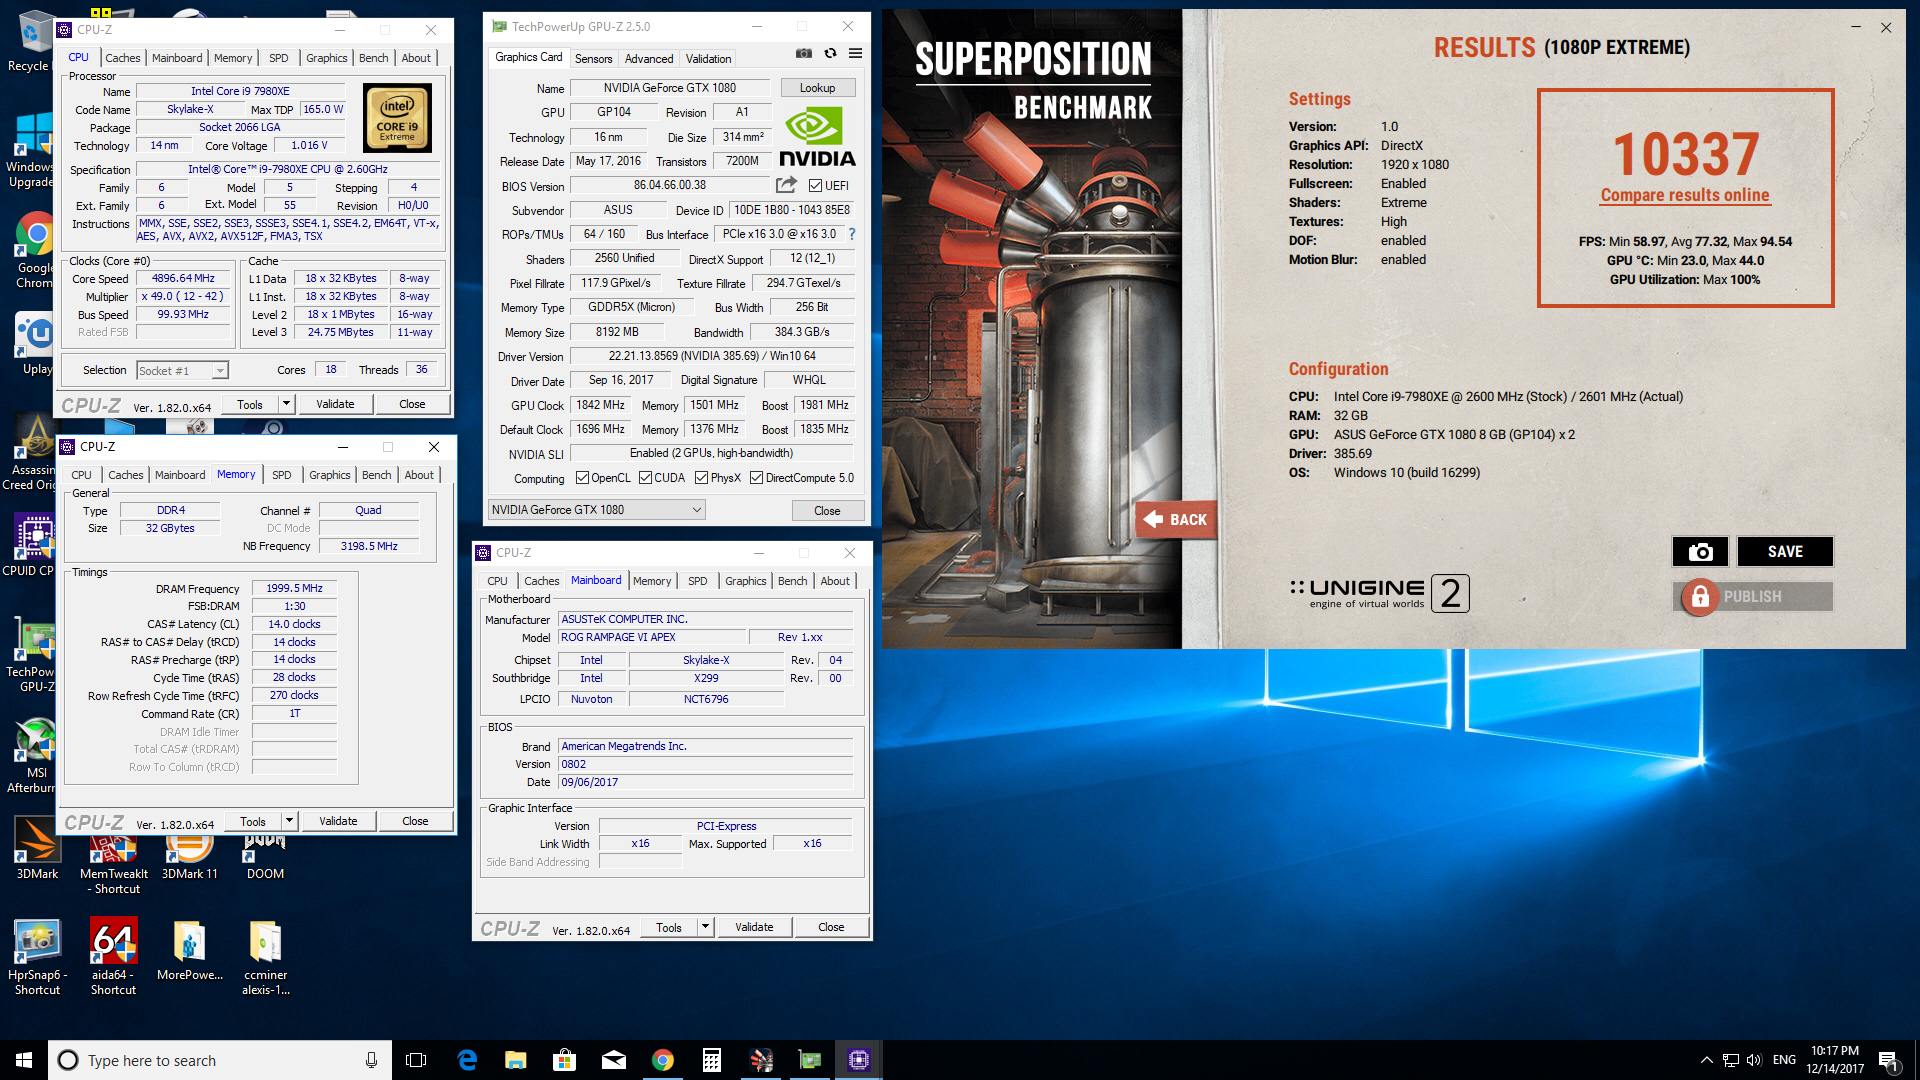Screen dimensions: 1920x1080
Task: Open Advanced tab in GPU-Z
Action: click(x=649, y=59)
